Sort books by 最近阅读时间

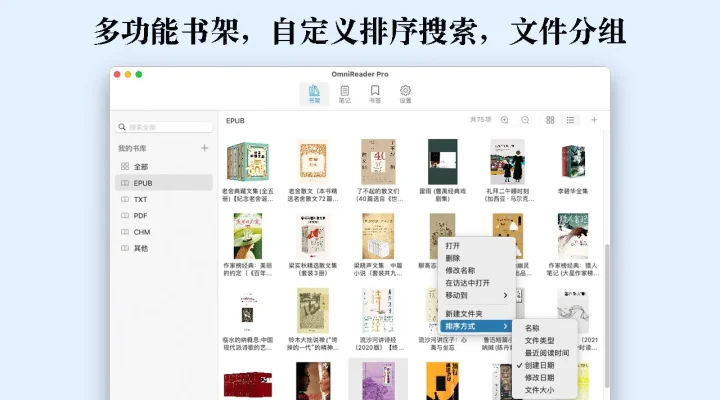(x=545, y=353)
